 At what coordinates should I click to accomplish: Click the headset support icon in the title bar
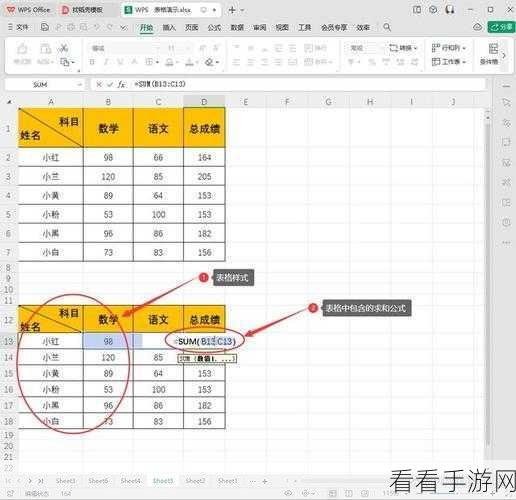[x=450, y=10]
